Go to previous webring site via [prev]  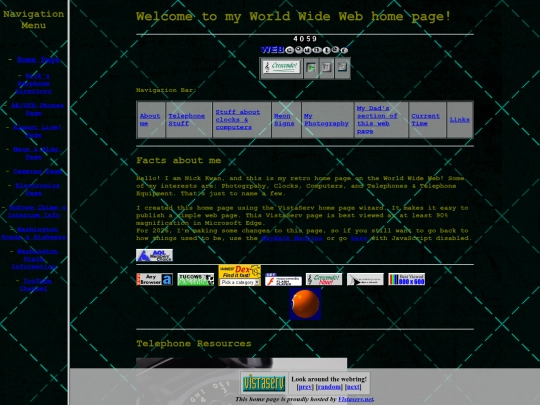305,387
